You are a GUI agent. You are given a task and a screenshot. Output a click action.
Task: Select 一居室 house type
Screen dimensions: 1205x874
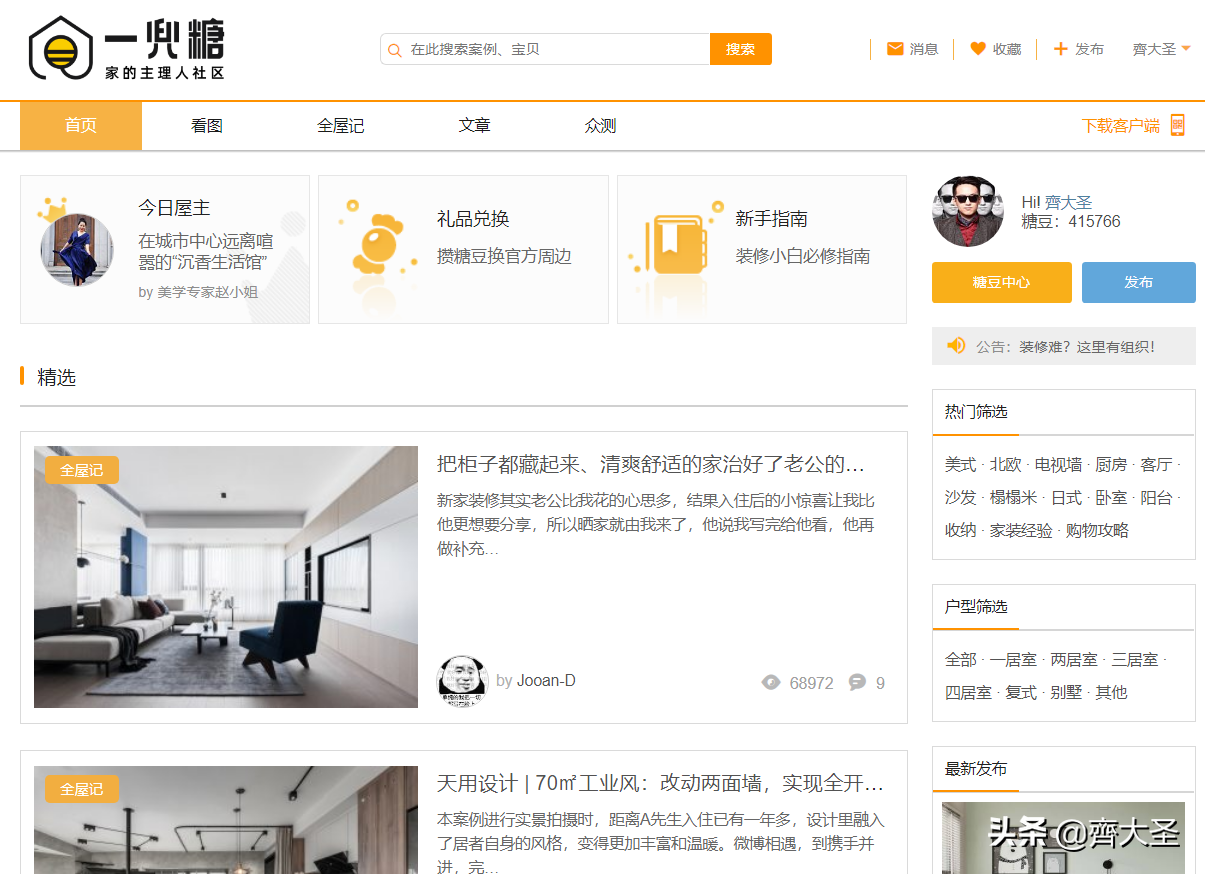[1013, 660]
